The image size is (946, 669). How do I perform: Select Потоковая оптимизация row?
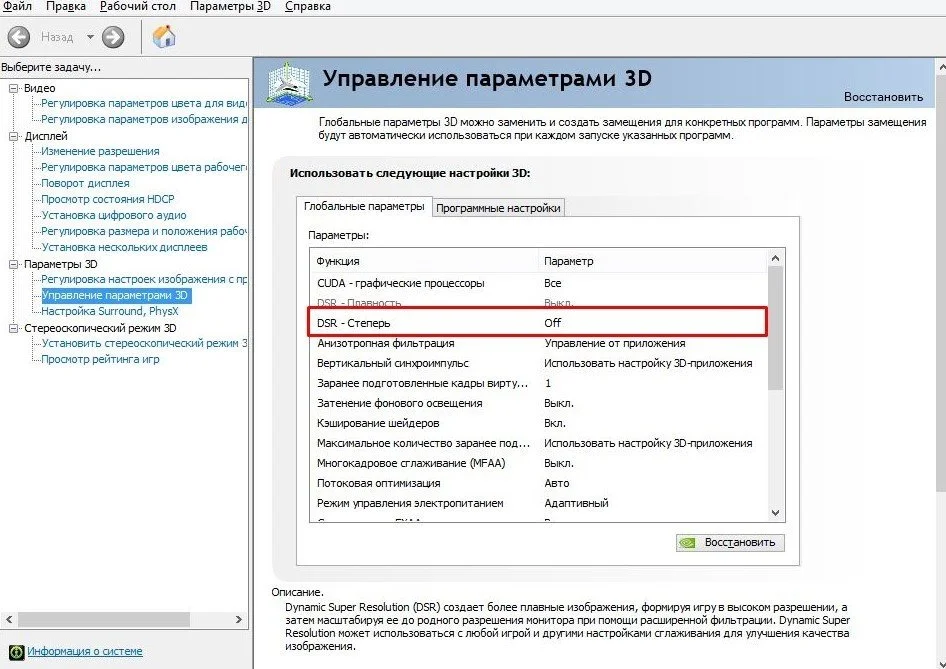tap(538, 483)
